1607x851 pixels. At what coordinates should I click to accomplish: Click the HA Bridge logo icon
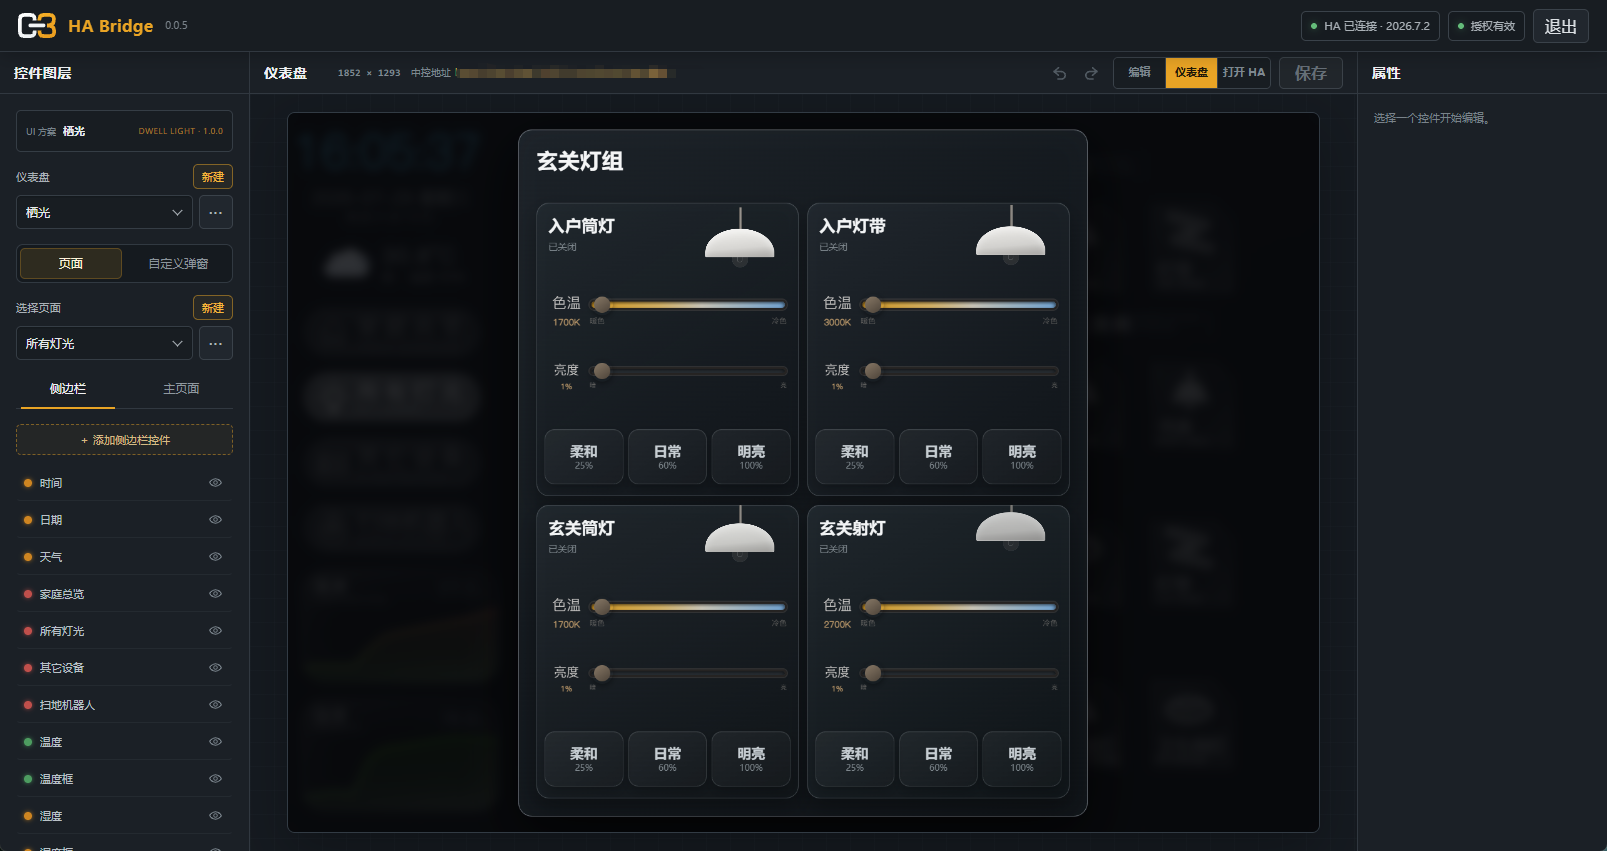click(x=37, y=26)
